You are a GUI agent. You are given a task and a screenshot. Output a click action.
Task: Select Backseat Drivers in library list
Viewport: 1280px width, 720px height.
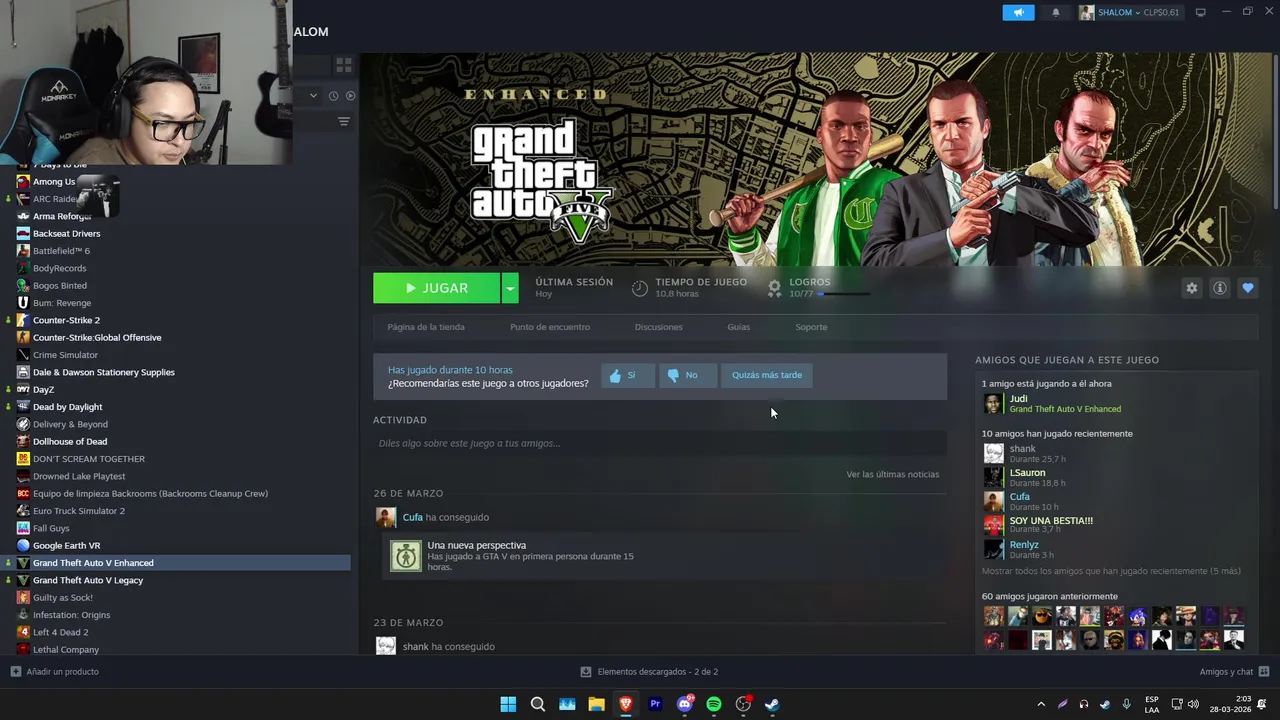point(66,234)
